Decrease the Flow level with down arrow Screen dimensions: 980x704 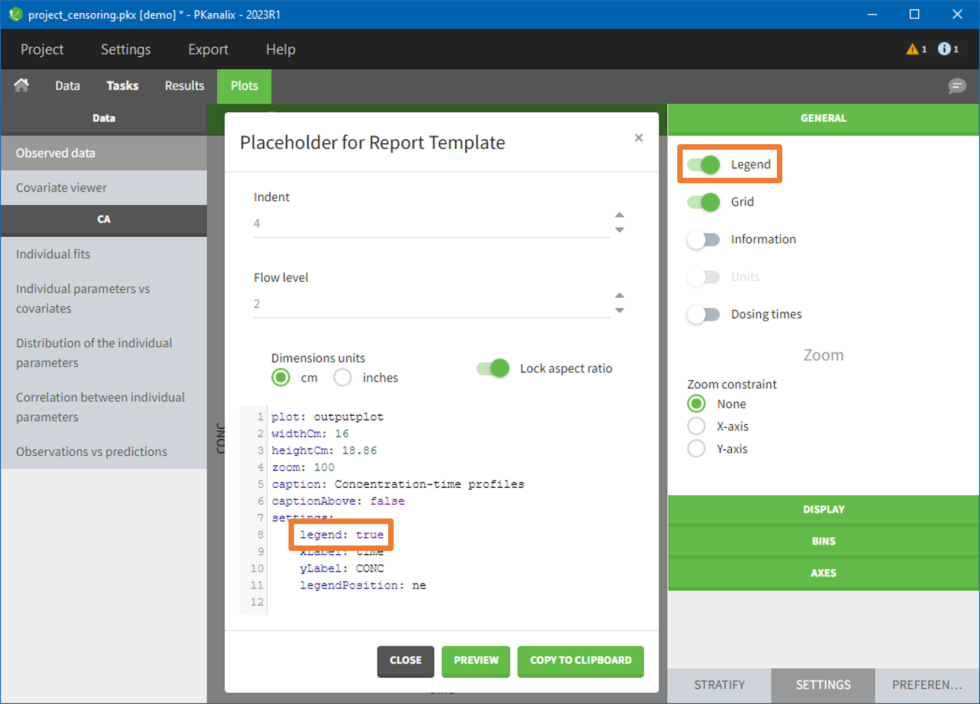[x=620, y=310]
